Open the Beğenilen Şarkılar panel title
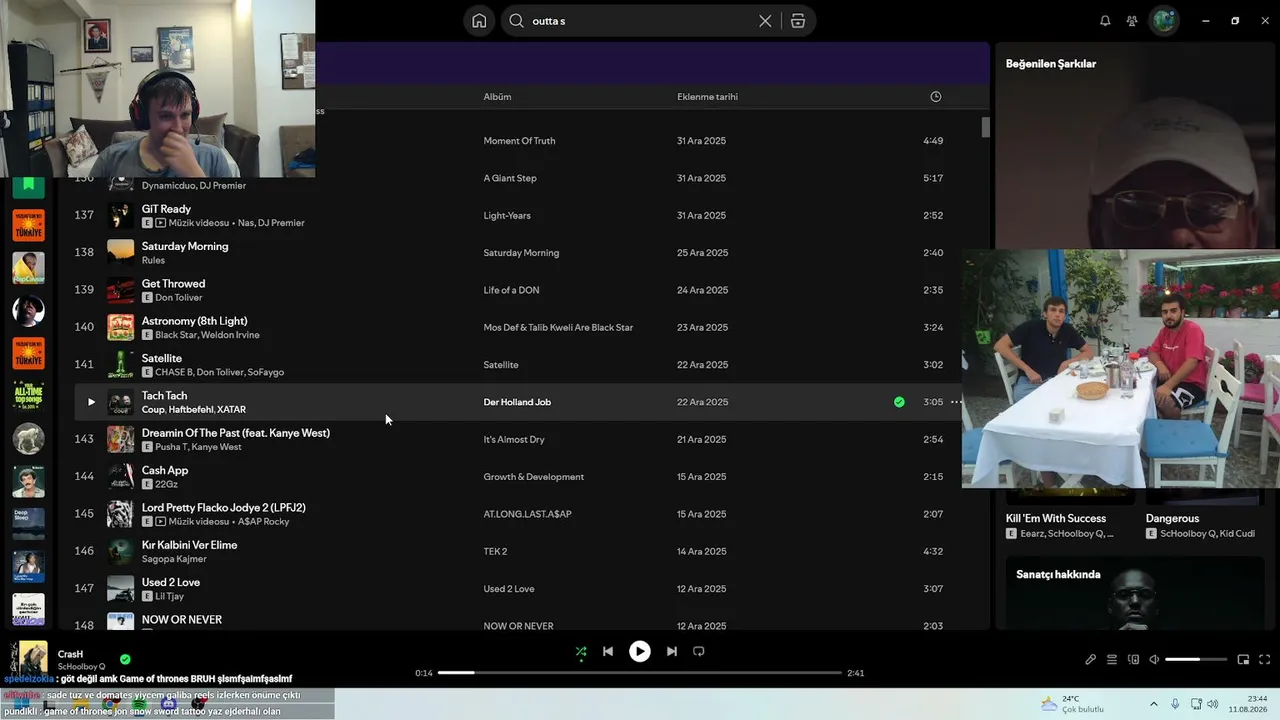This screenshot has width=1280, height=720. click(x=1051, y=64)
